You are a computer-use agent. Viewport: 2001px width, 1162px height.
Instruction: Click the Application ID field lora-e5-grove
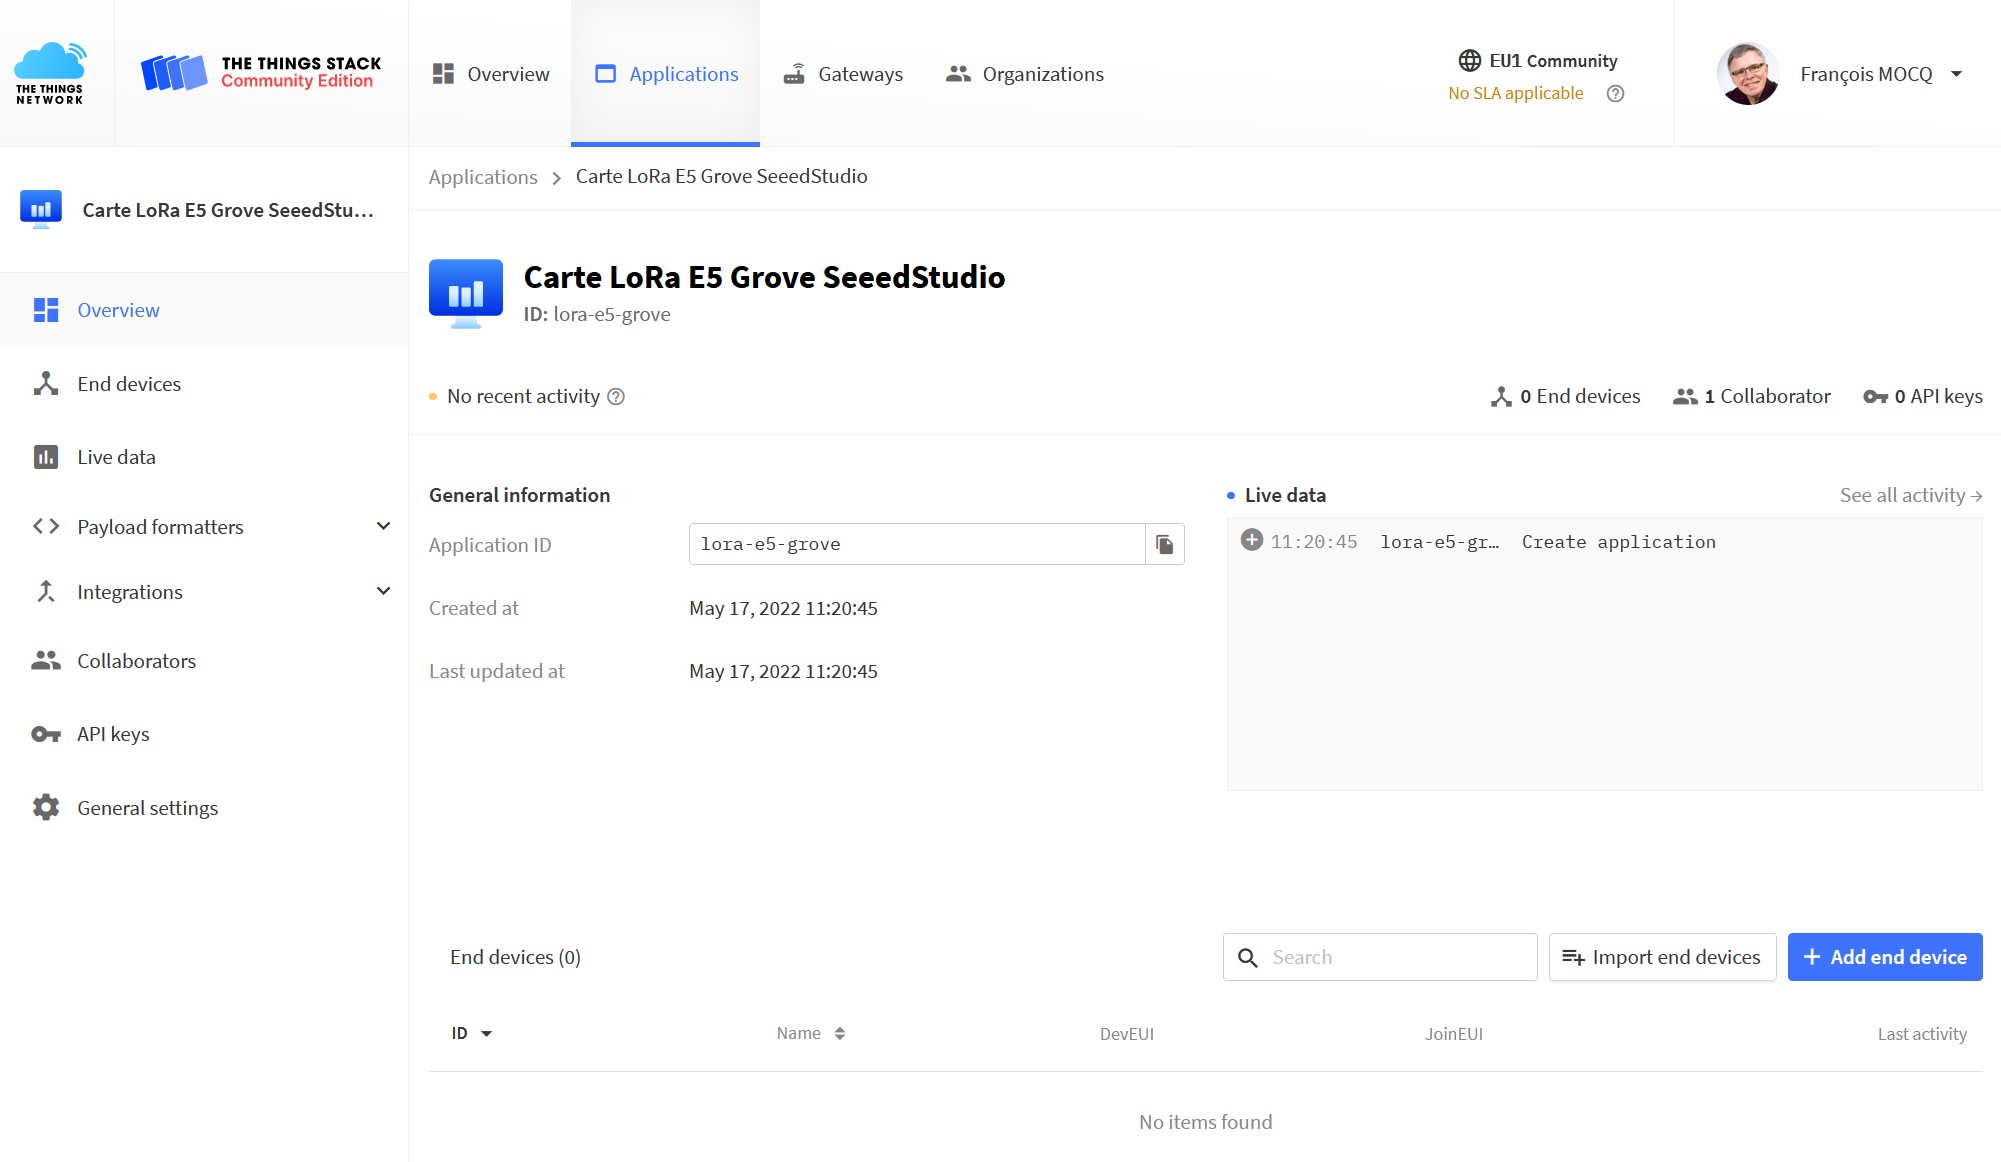tap(917, 544)
